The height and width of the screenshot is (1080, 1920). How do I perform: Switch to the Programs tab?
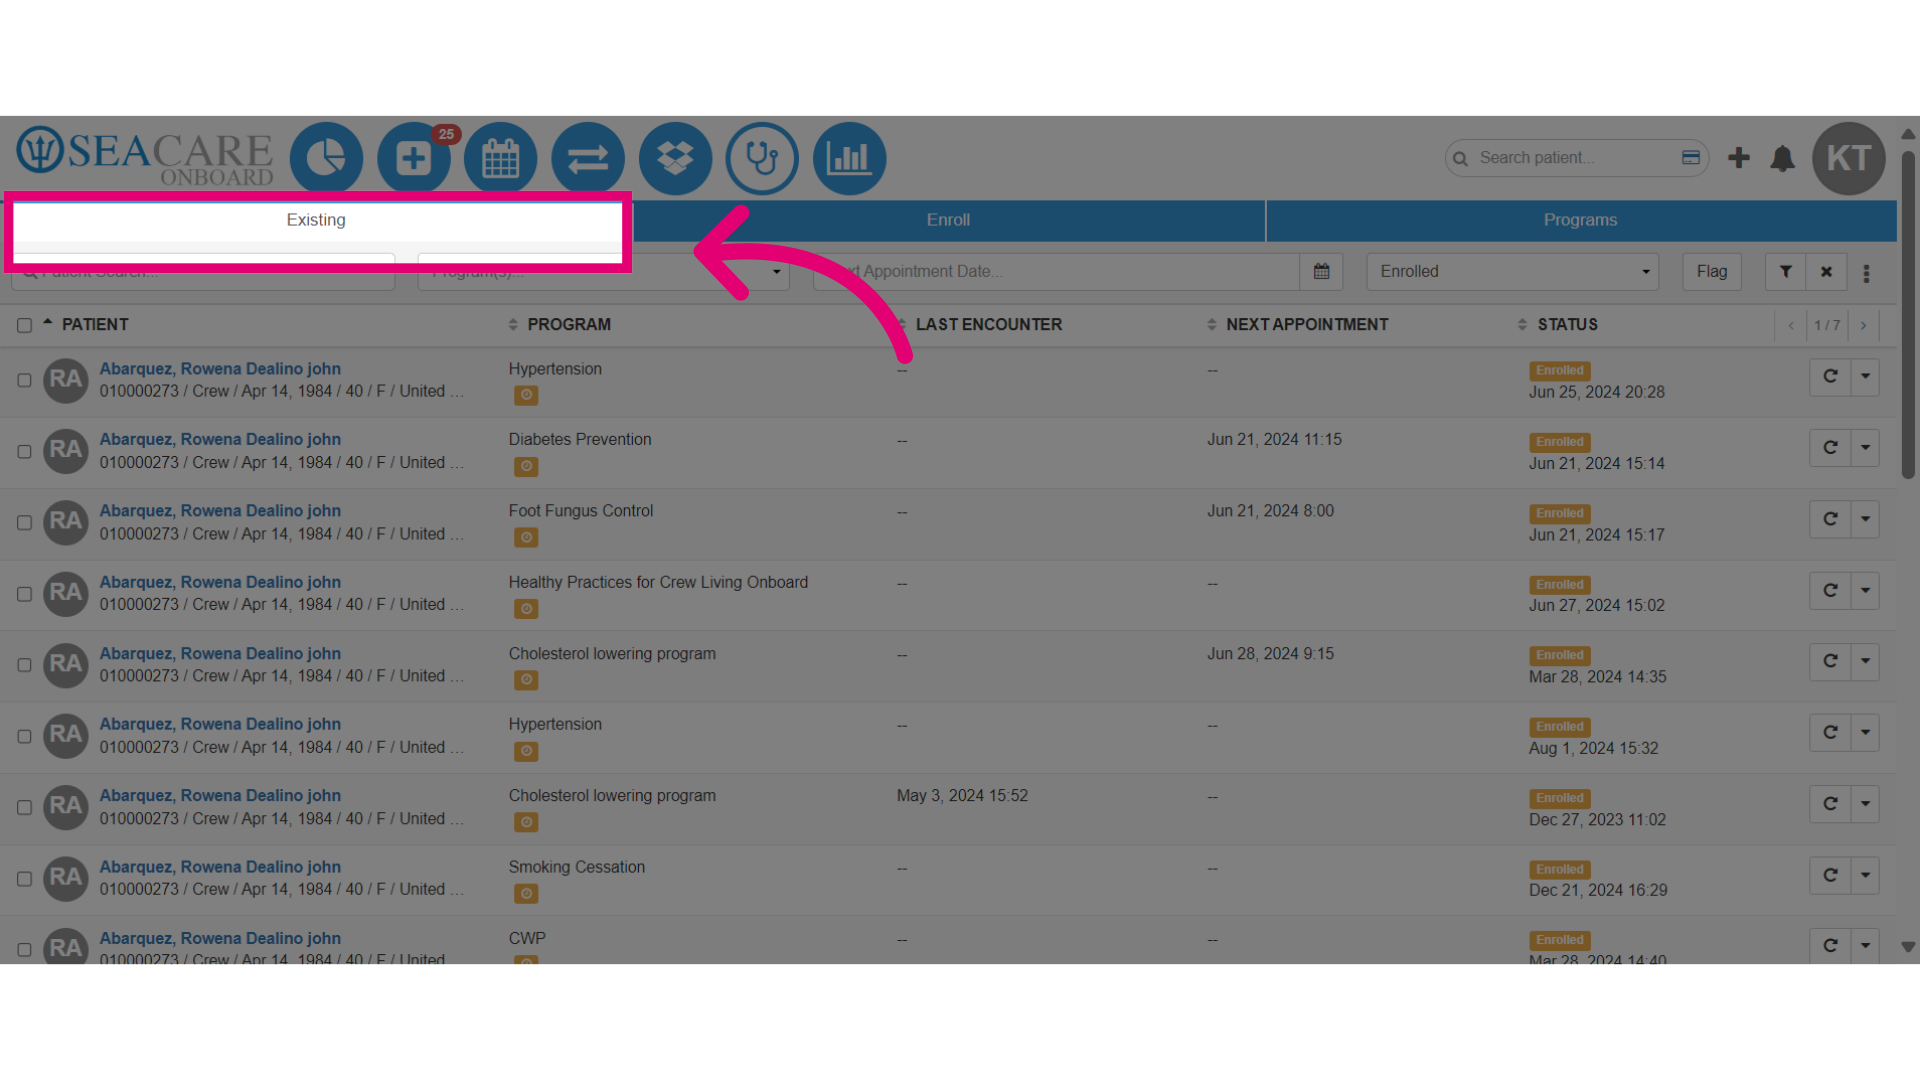click(x=1580, y=220)
